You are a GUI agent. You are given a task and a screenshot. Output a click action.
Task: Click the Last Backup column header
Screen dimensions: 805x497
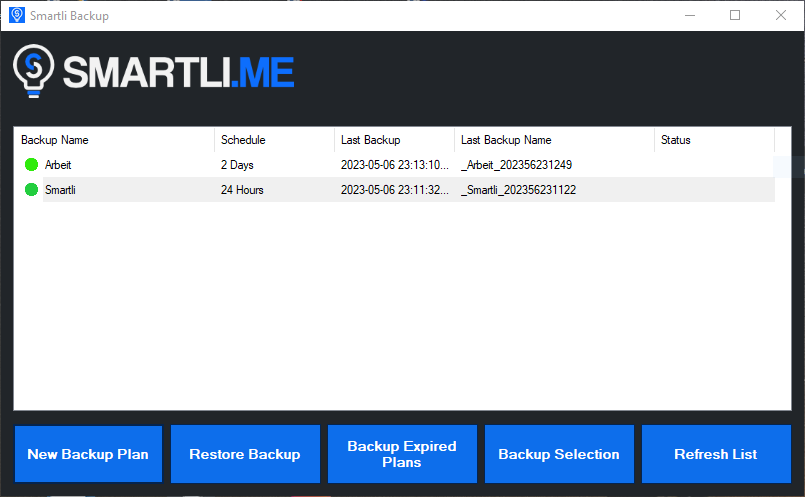tap(394, 140)
